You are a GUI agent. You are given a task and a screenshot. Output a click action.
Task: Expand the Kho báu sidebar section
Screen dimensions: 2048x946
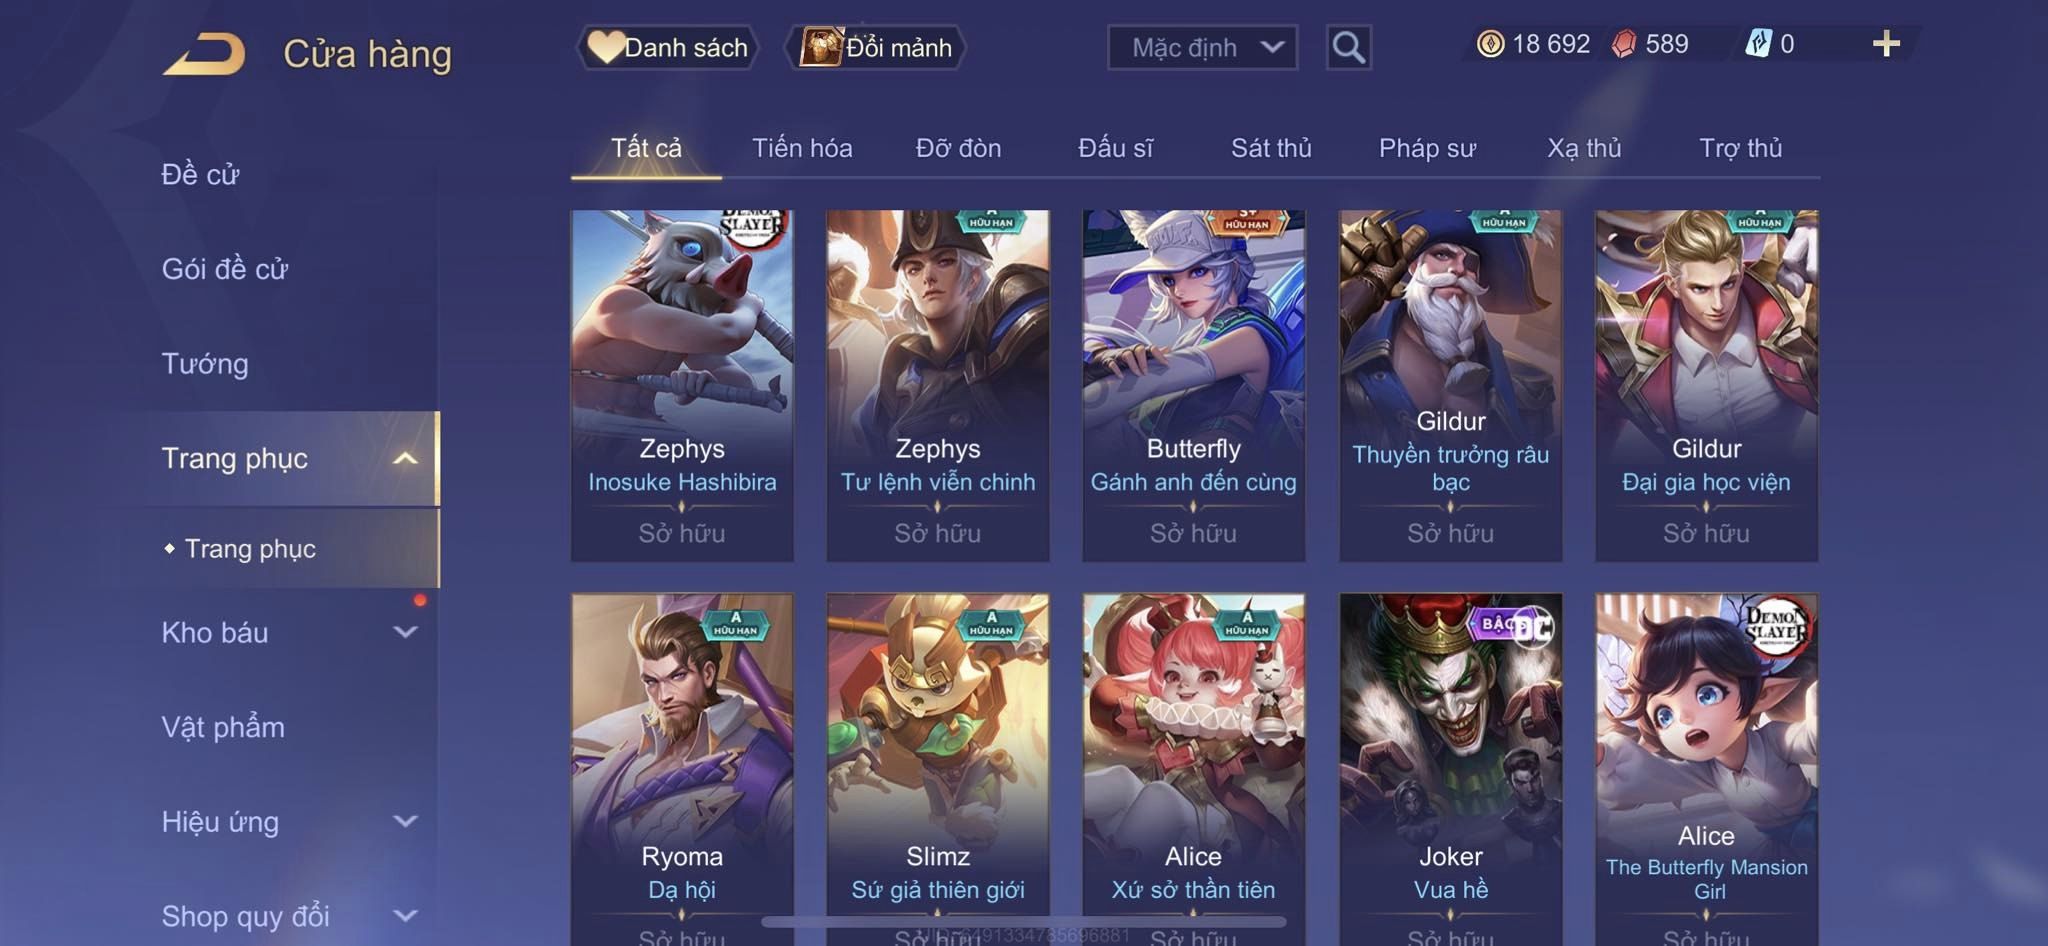pos(405,632)
